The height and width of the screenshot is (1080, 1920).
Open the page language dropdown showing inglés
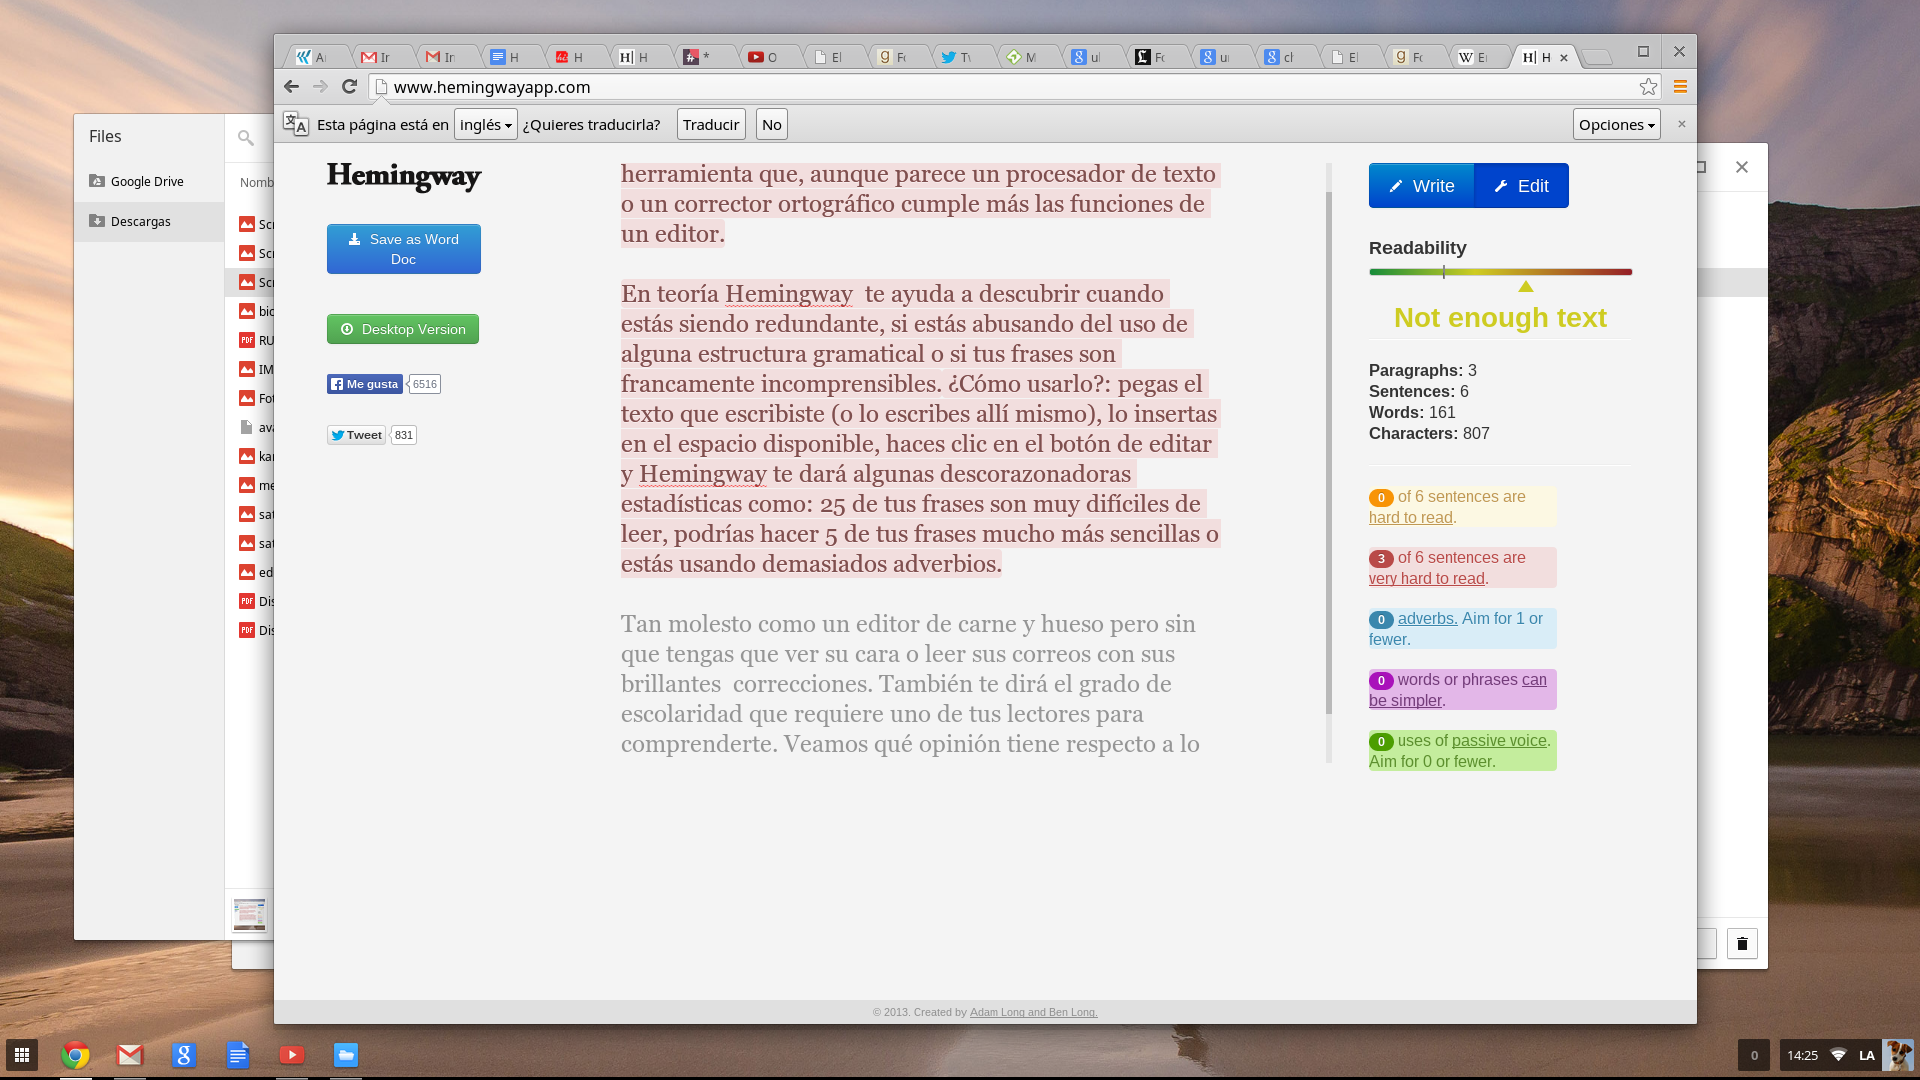tap(485, 124)
